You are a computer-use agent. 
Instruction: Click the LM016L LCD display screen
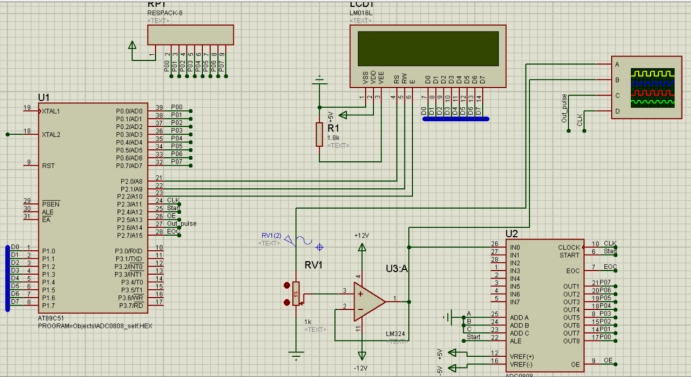428,49
